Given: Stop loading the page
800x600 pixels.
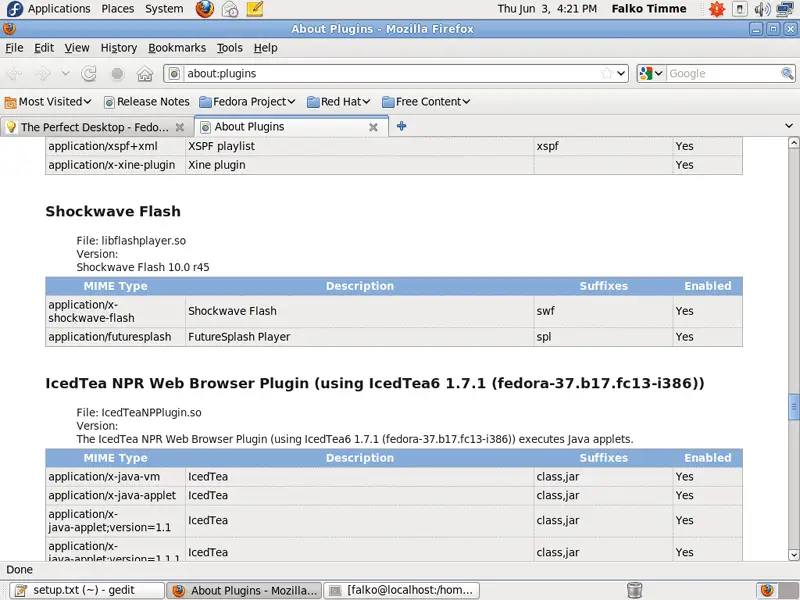Looking at the screenshot, I should [117, 73].
